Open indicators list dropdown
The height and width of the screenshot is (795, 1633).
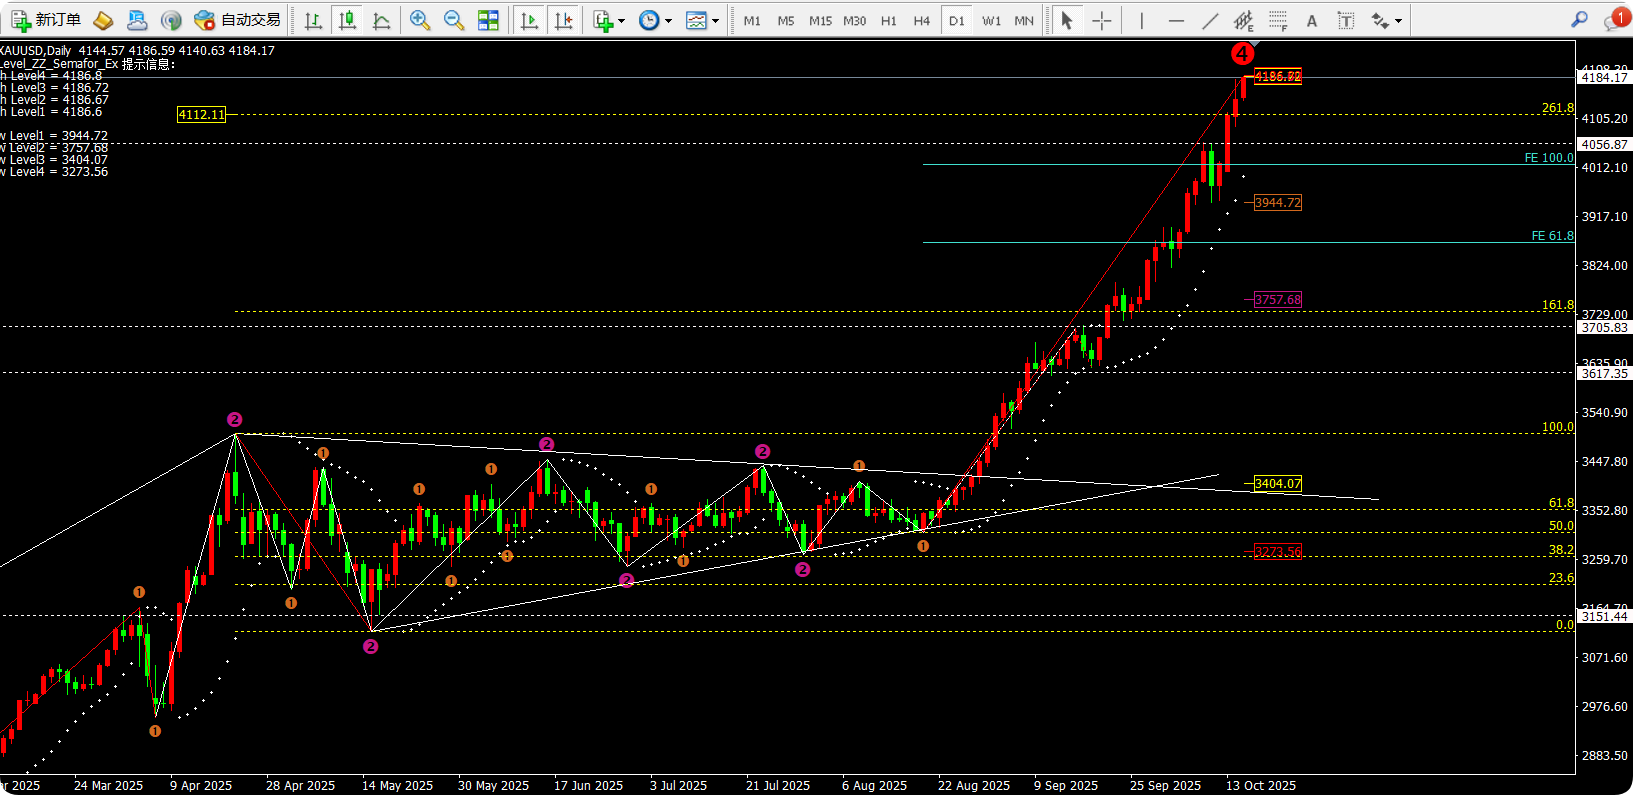608,20
